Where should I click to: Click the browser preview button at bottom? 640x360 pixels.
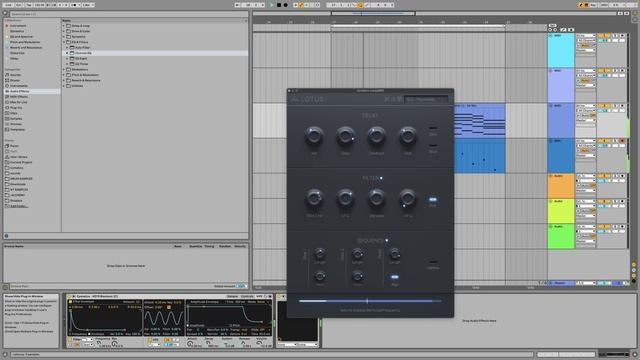click(x=6, y=236)
